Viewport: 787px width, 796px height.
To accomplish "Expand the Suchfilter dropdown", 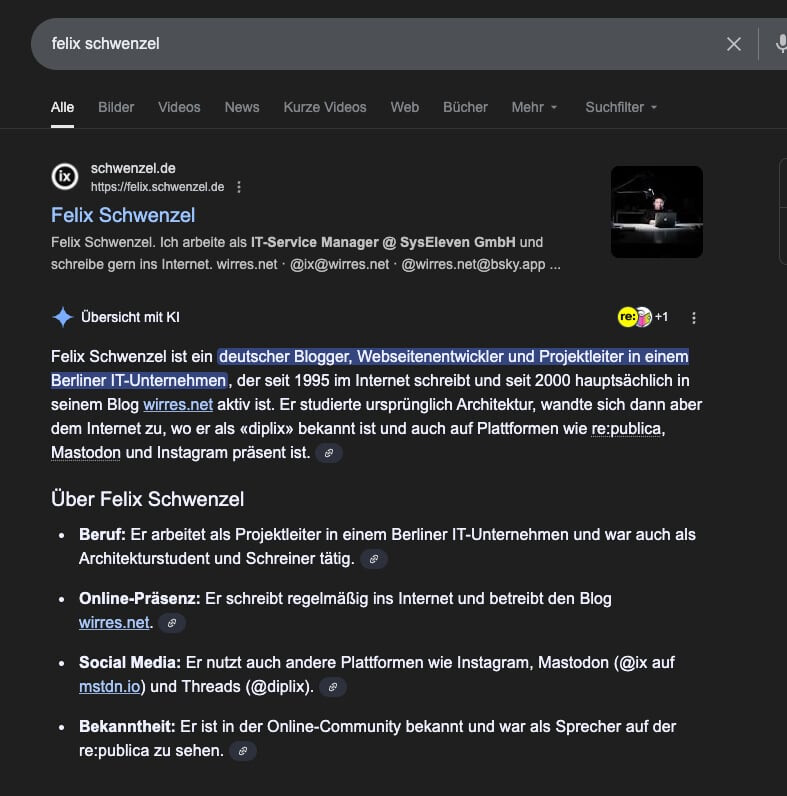I will tap(621, 107).
